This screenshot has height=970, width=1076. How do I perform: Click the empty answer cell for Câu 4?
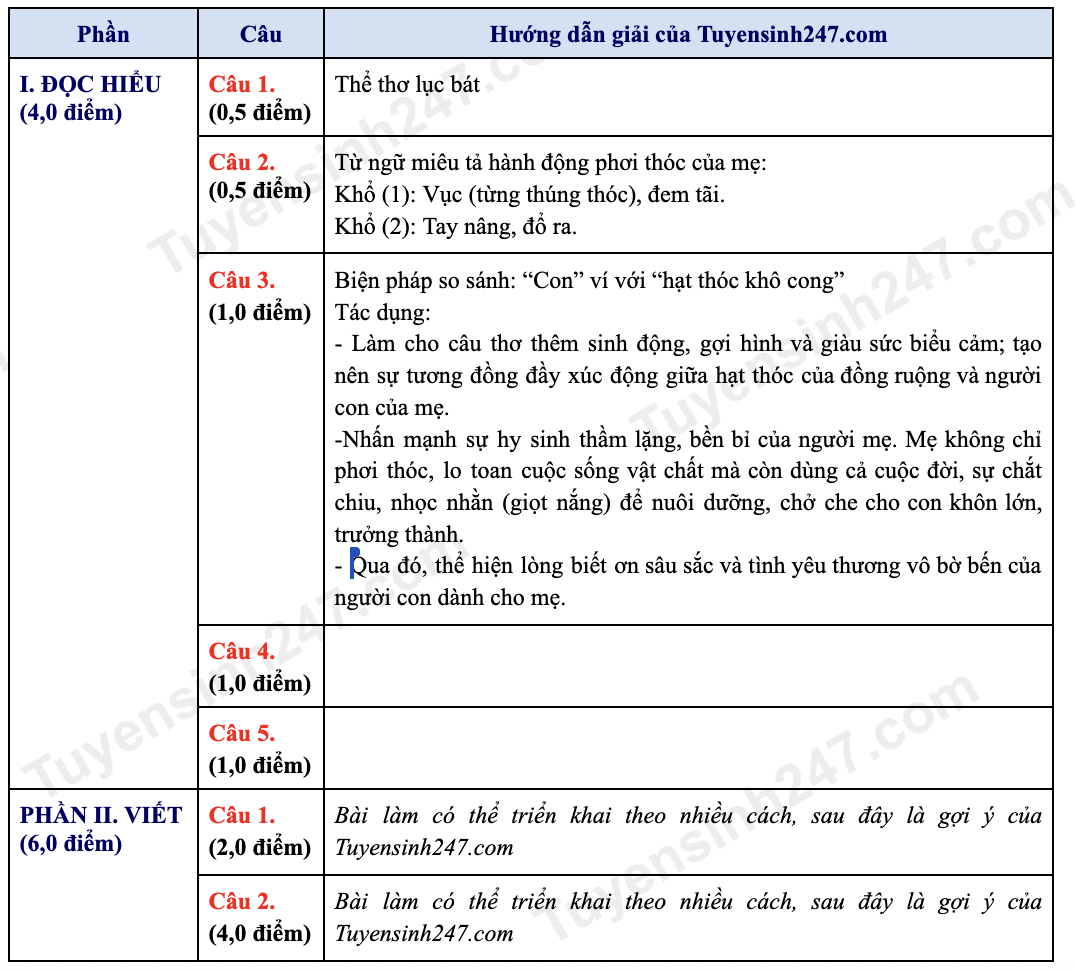click(x=688, y=666)
